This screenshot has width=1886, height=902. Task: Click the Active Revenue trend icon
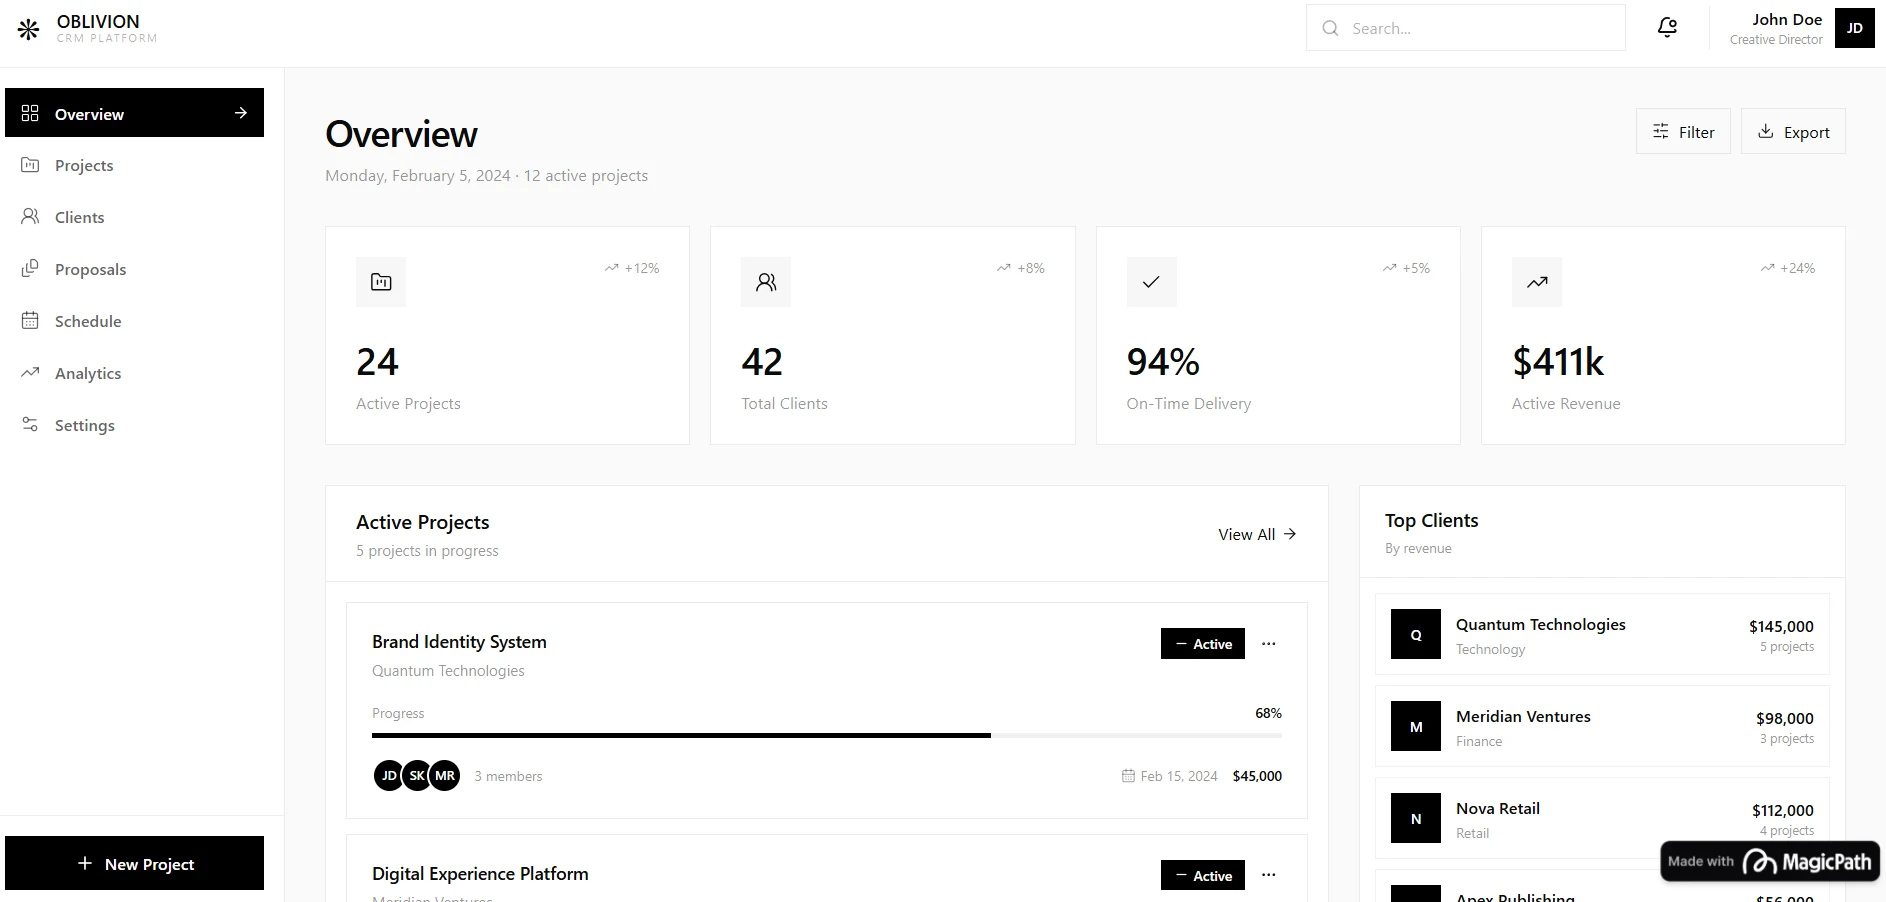coord(1537,282)
